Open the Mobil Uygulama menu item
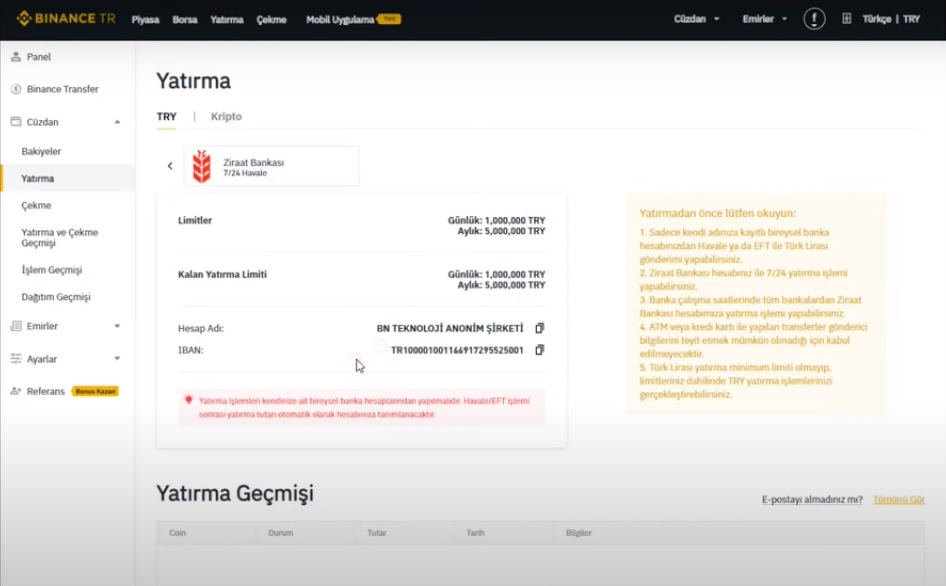 (340, 19)
